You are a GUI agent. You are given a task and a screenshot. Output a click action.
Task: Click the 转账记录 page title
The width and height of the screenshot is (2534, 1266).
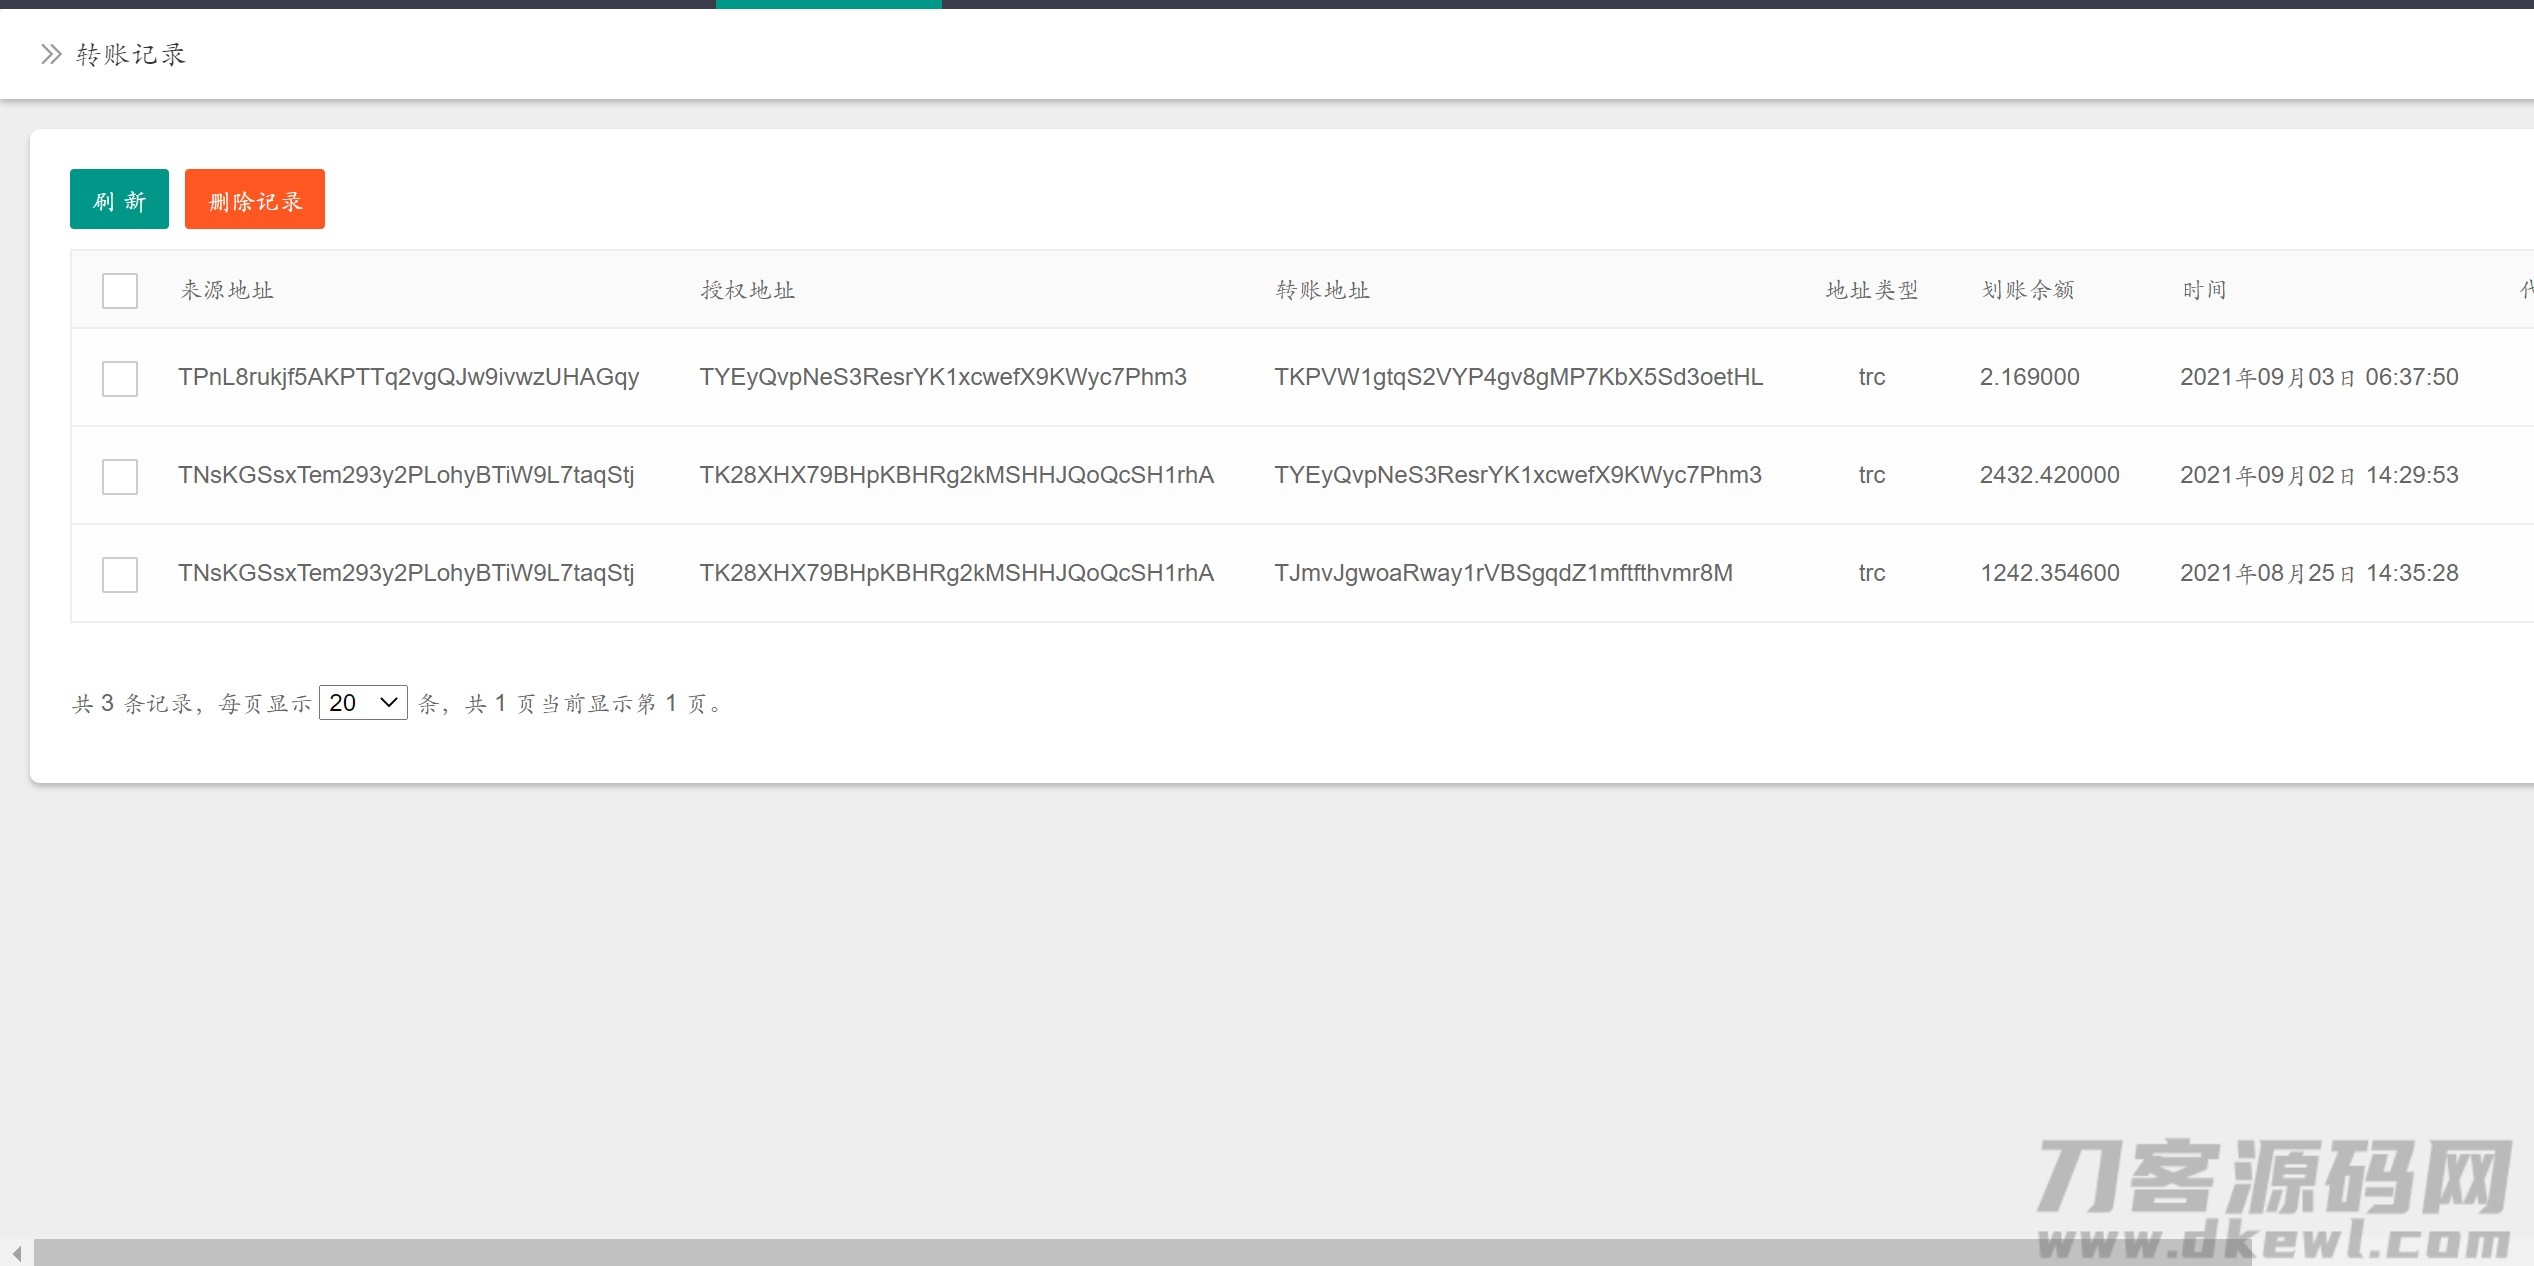[131, 54]
